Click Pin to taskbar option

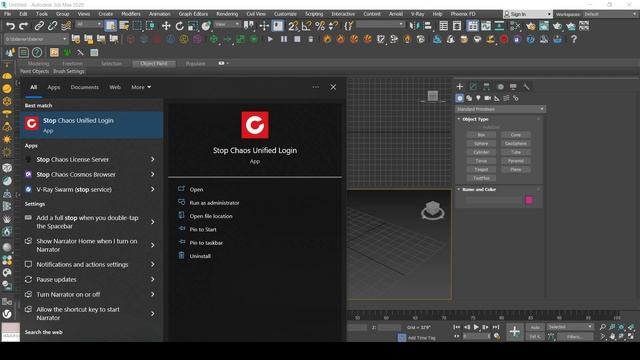(x=206, y=243)
